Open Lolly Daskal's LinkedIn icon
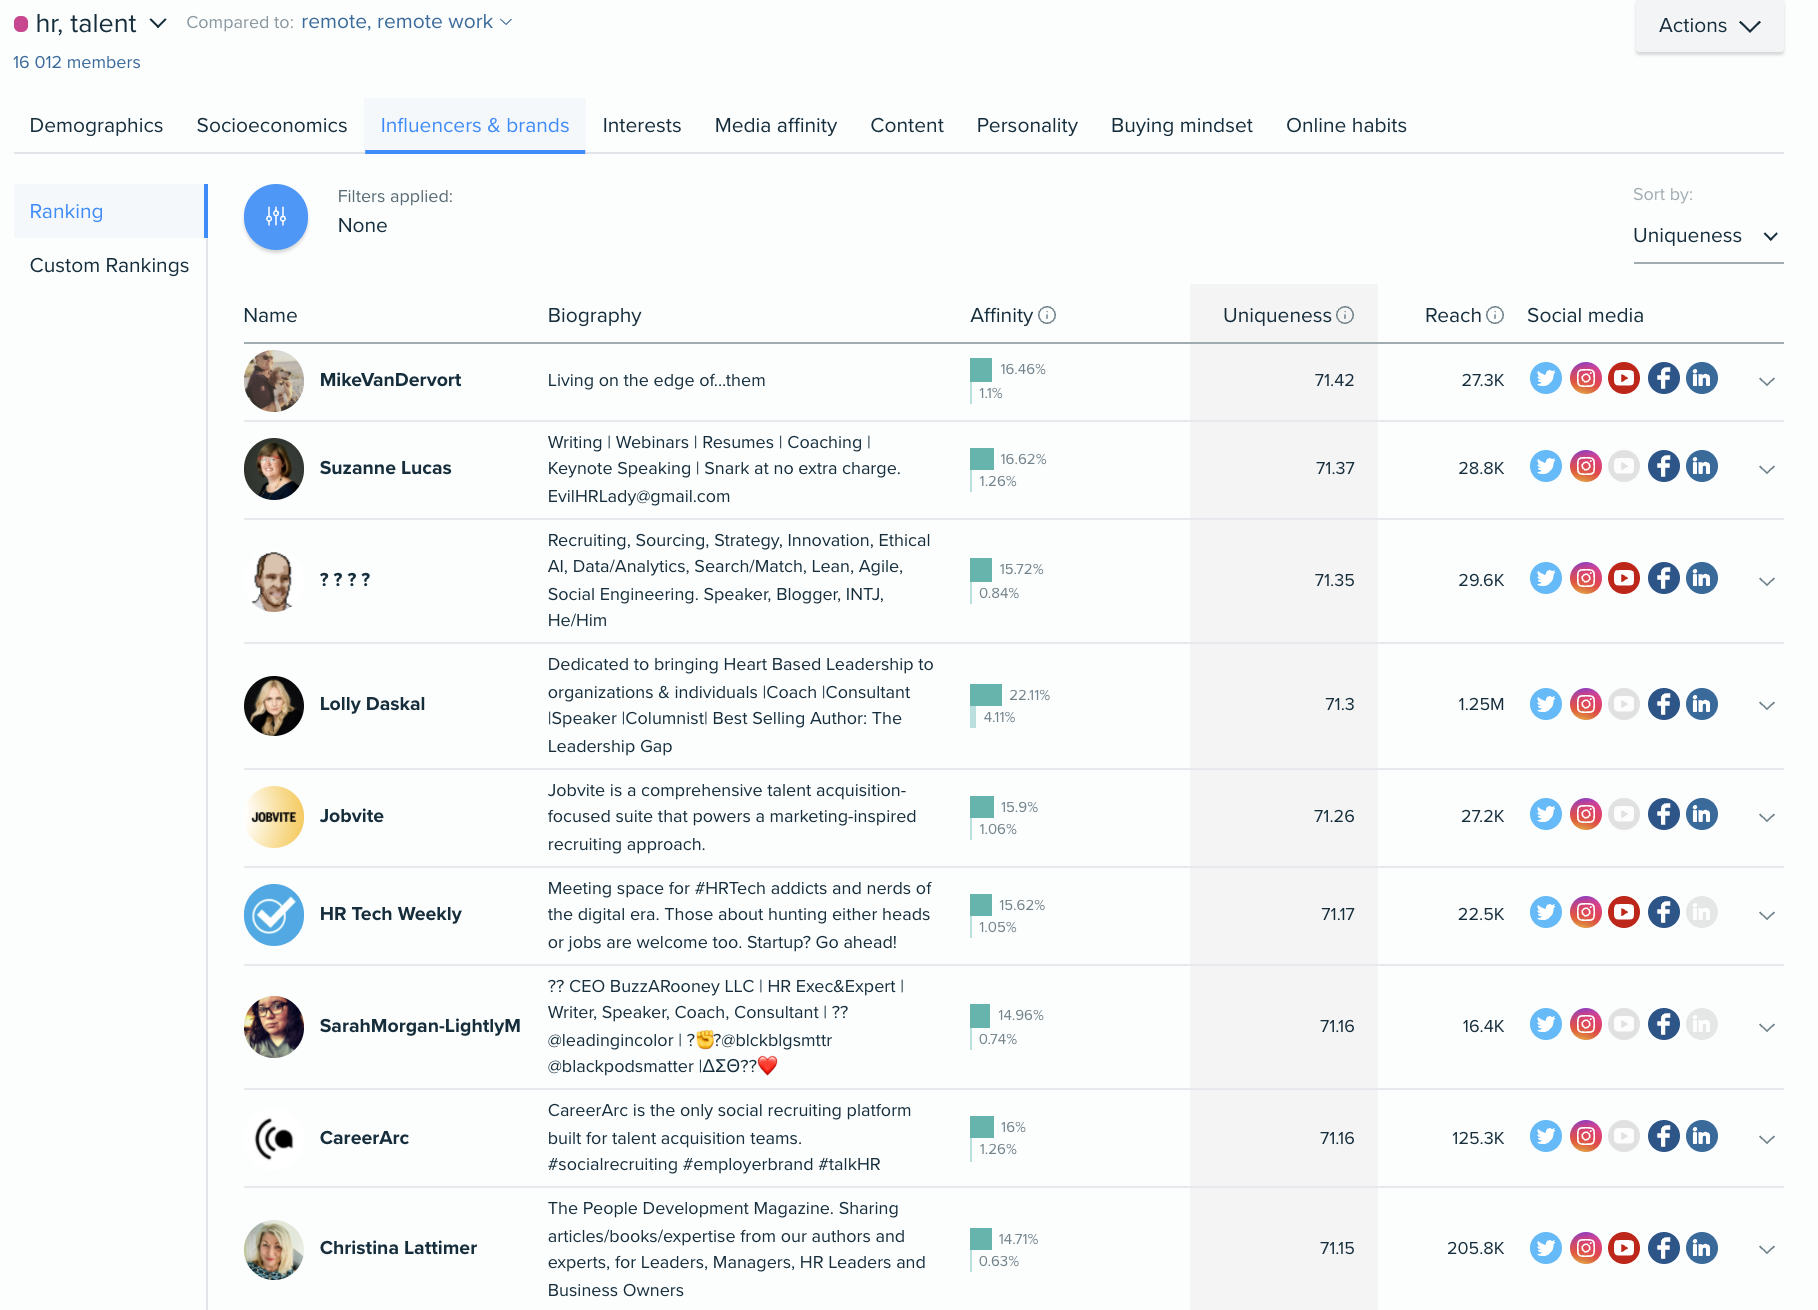The width and height of the screenshot is (1818, 1310). 1702,705
